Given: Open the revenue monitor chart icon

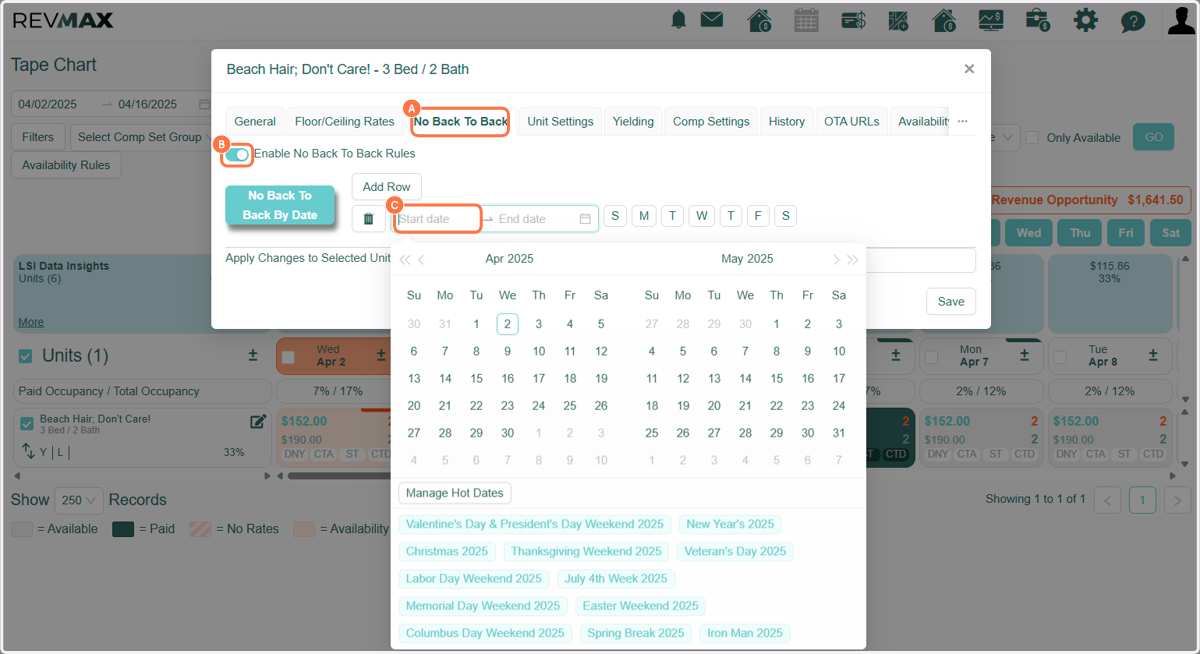Looking at the screenshot, I should pos(990,20).
